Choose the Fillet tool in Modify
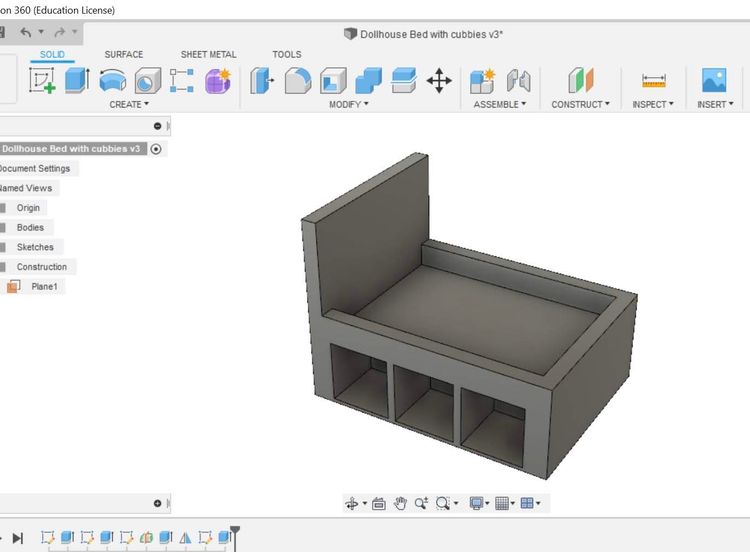The image size is (750, 552). point(297,81)
